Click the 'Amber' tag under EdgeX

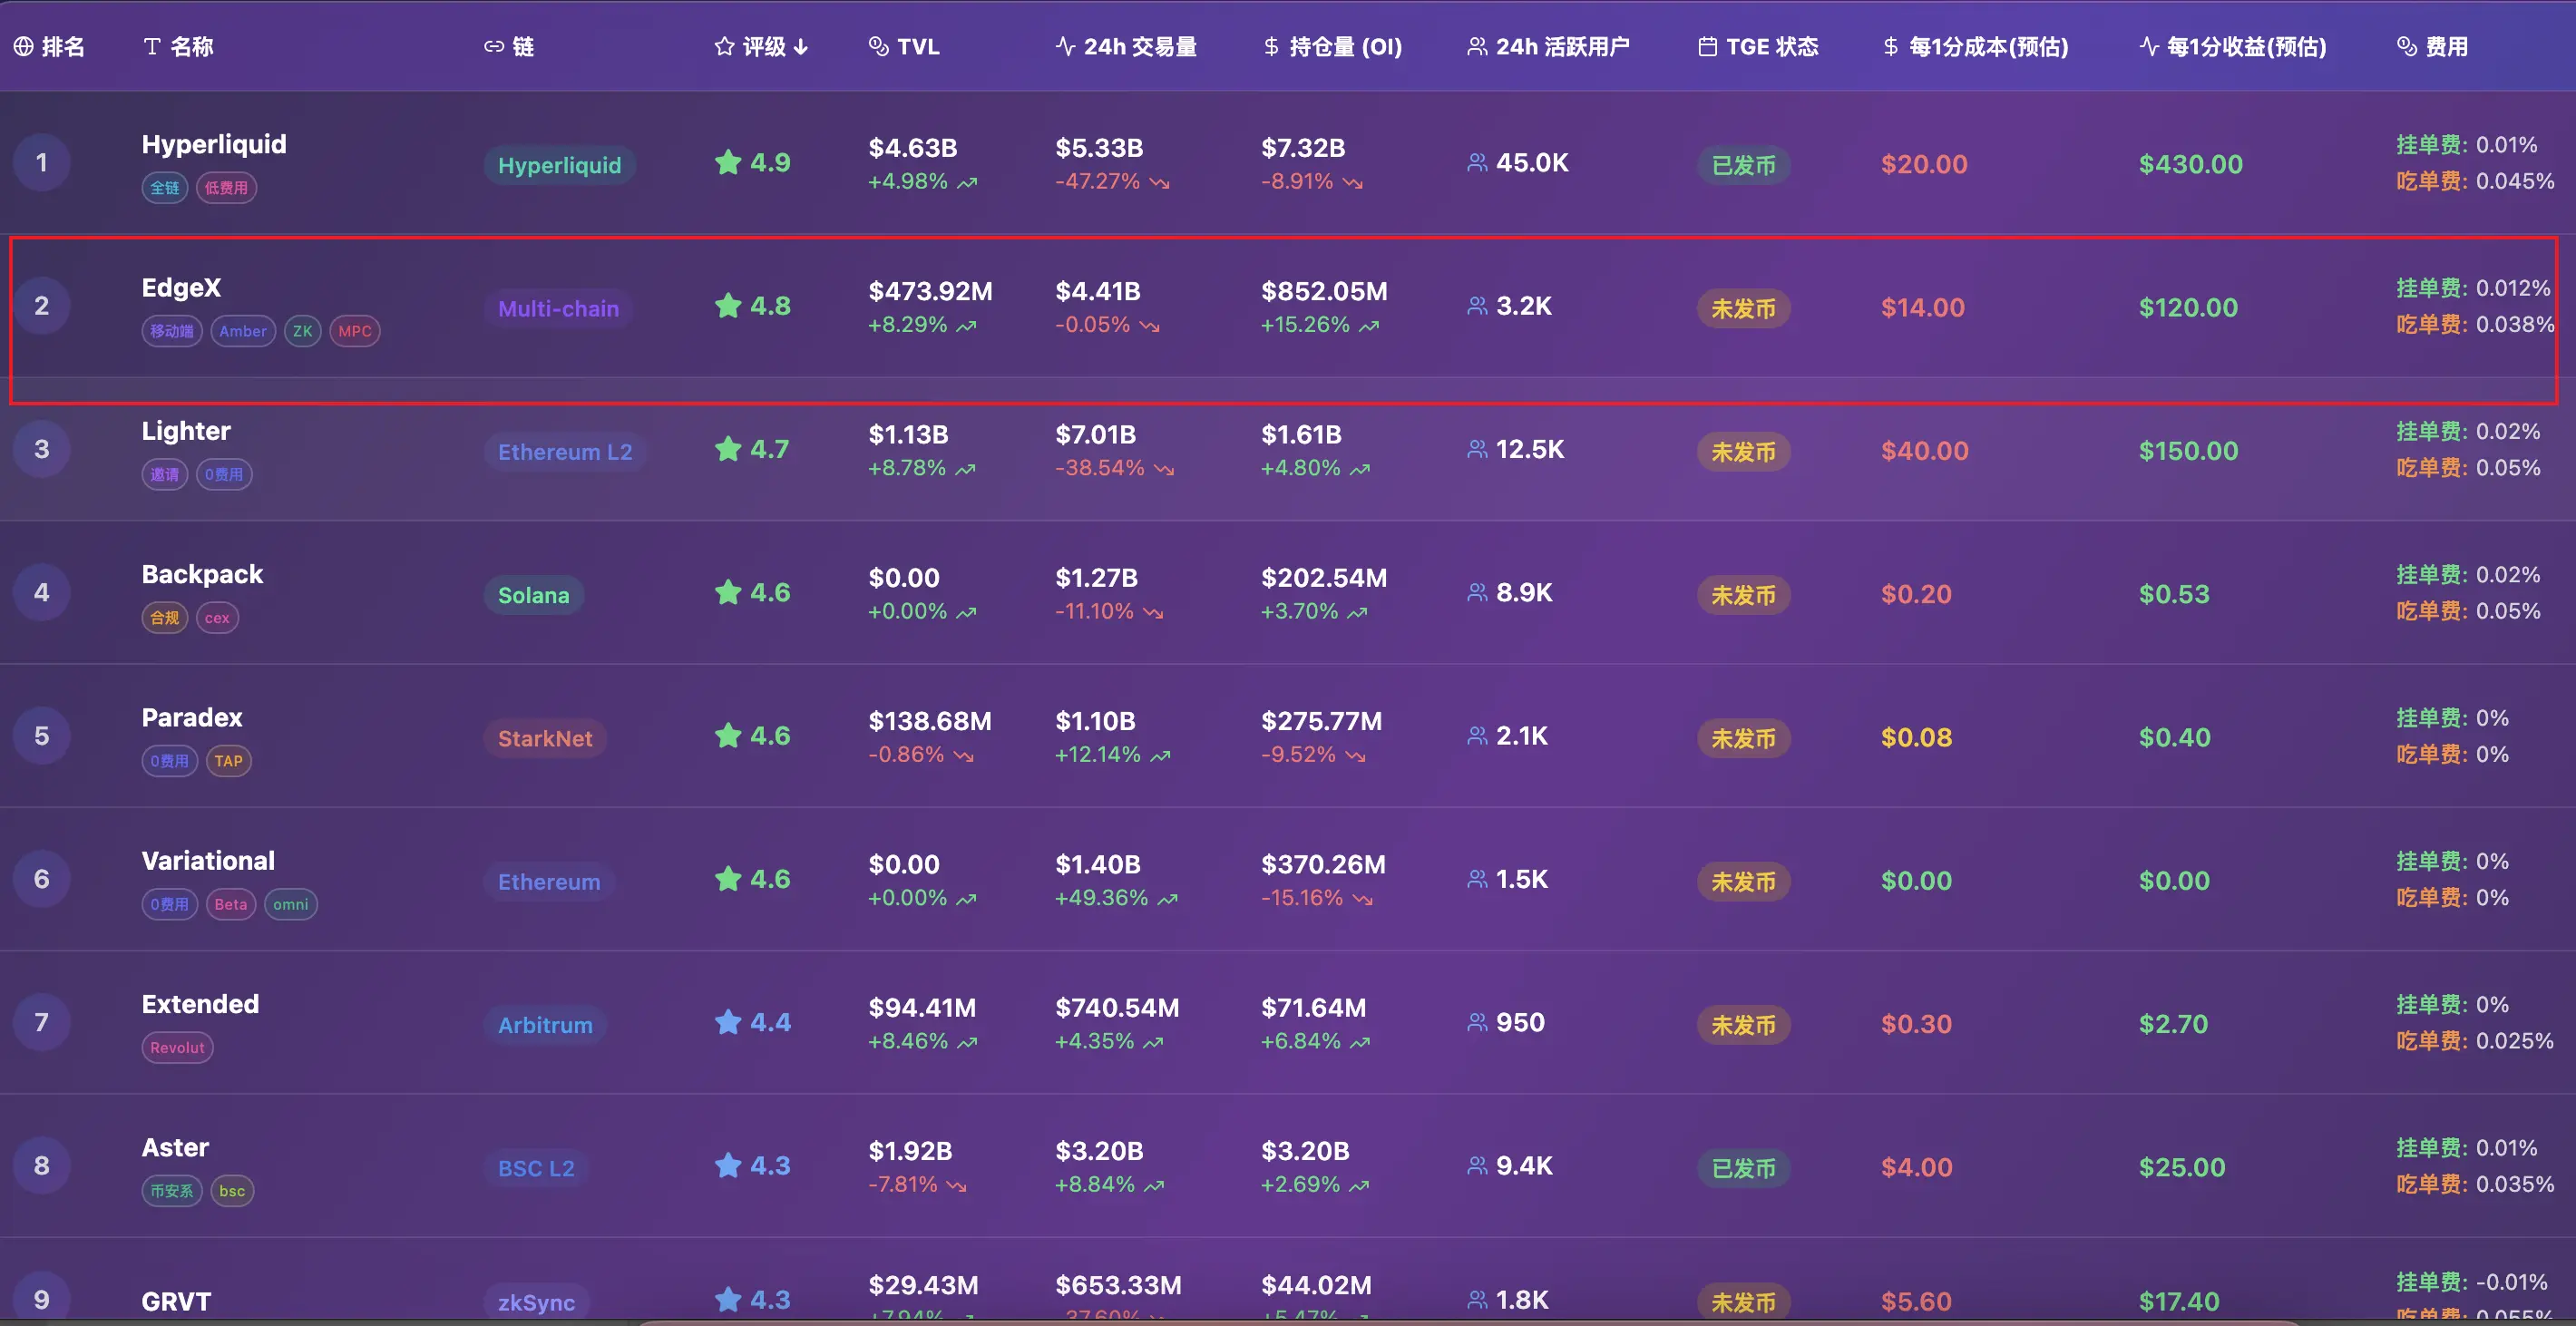[x=243, y=331]
